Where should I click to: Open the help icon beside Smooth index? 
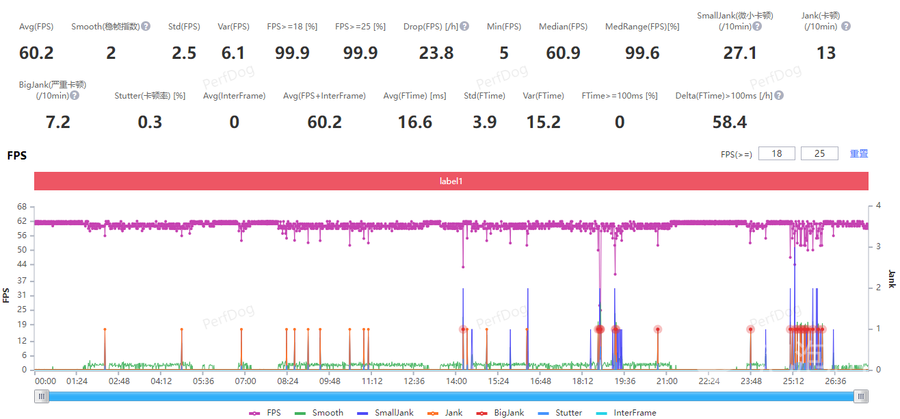pyautogui.click(x=146, y=26)
